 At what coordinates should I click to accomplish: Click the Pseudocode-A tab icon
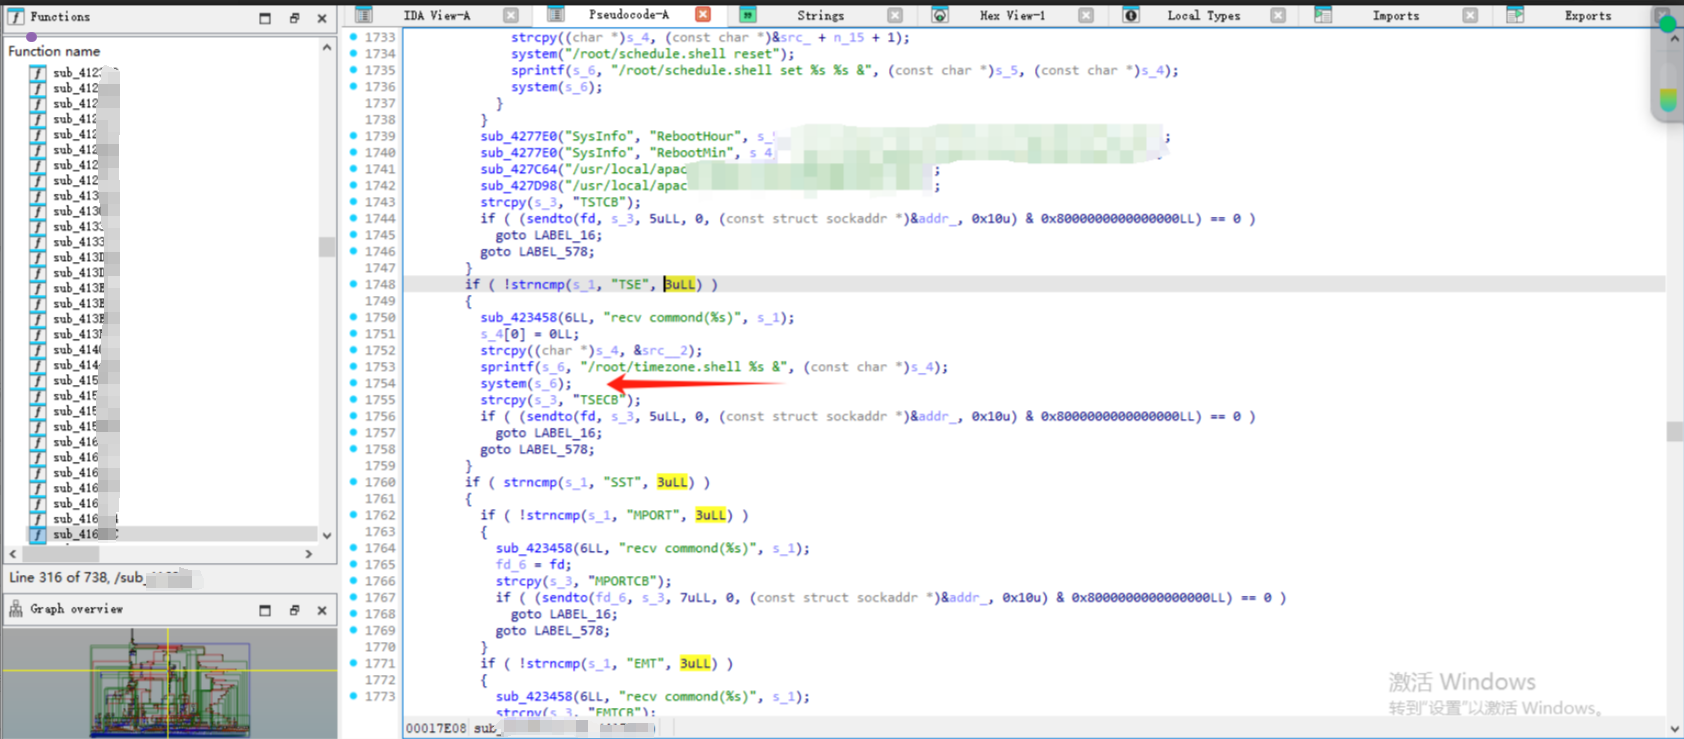pyautogui.click(x=556, y=14)
